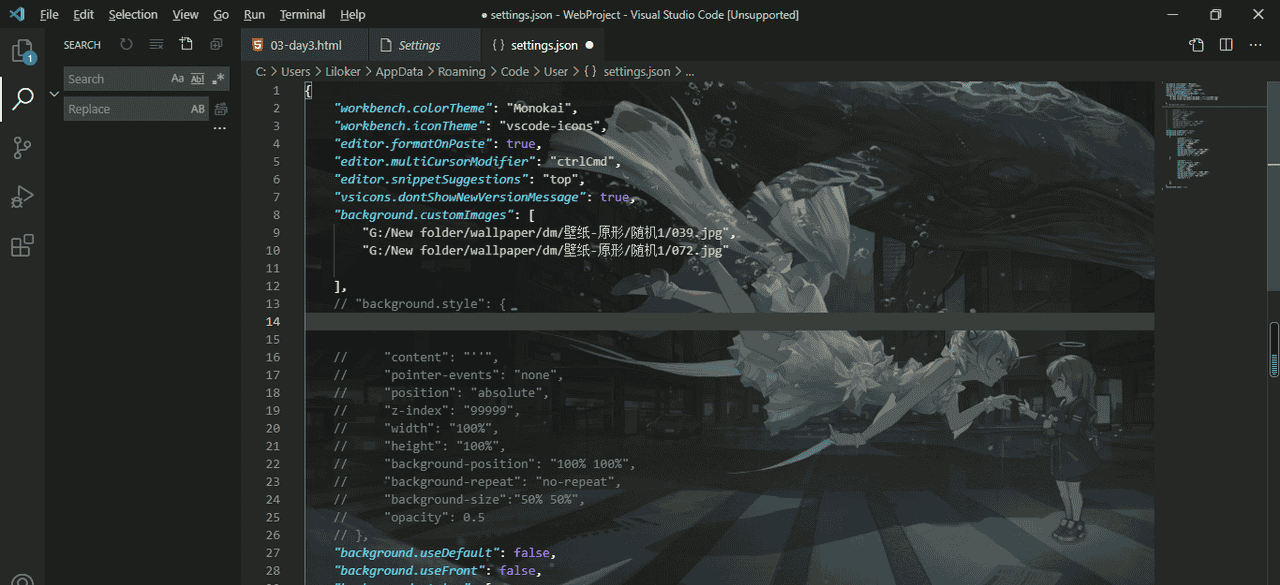The image size is (1280, 585).
Task: Toggle search details via the ellipsis below Replace
Action: [220, 129]
